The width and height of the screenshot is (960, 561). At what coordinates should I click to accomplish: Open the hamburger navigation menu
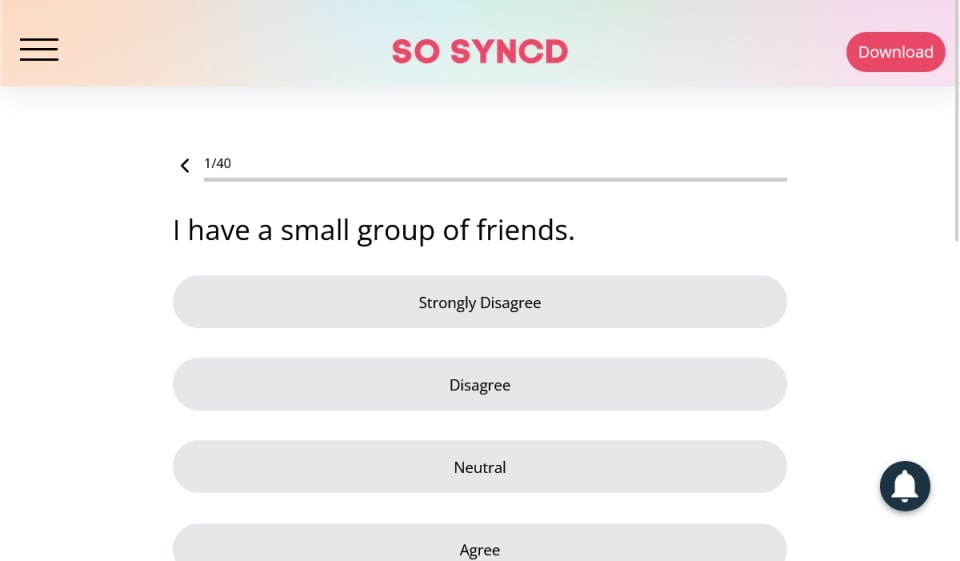[x=39, y=50]
